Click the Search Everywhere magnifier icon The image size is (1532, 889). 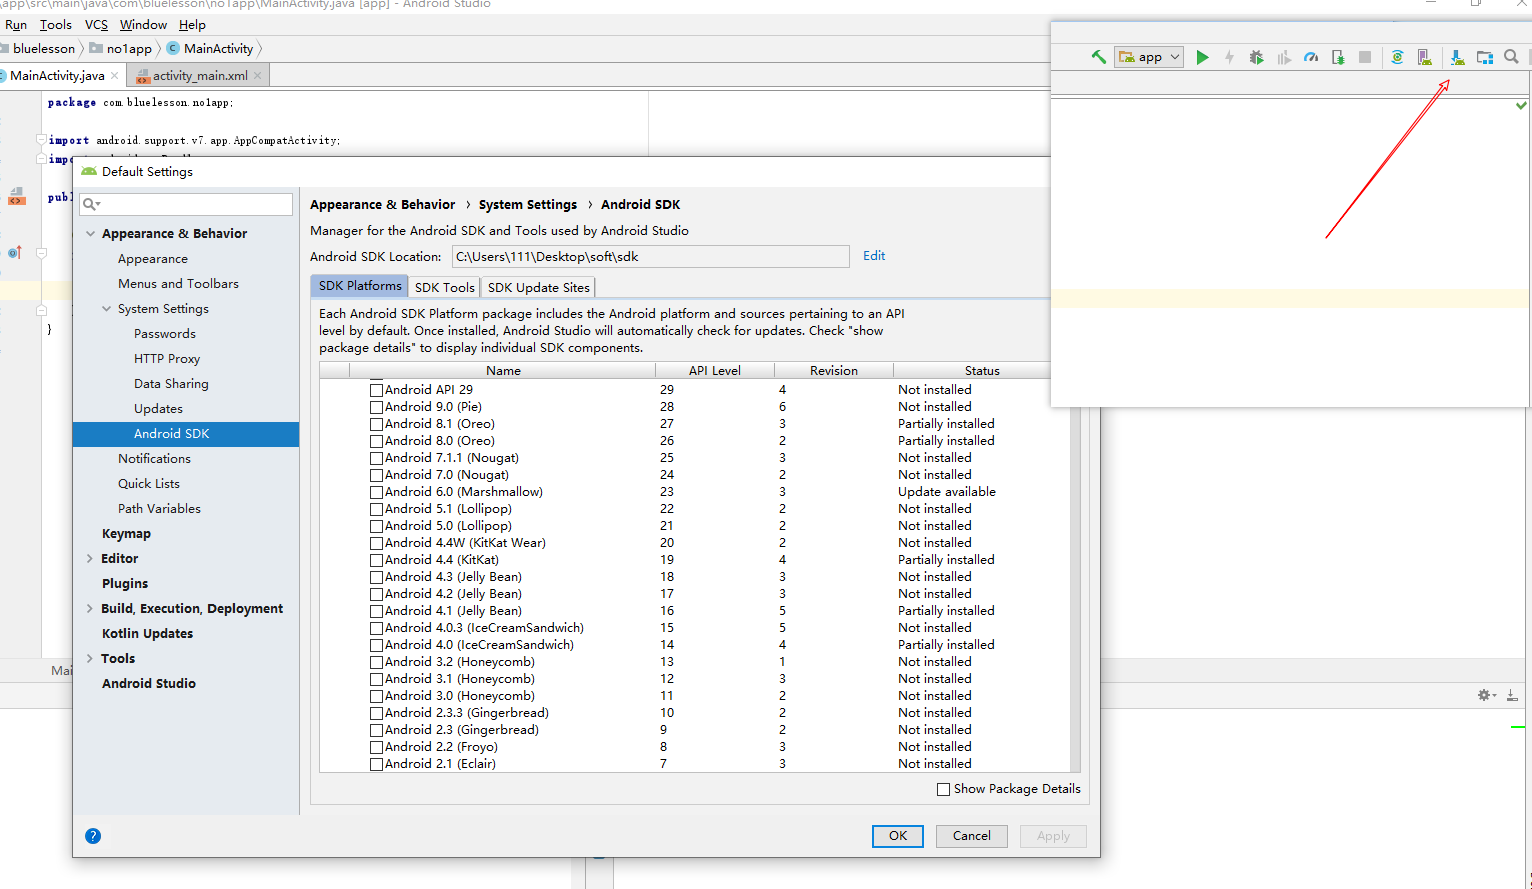(1511, 57)
